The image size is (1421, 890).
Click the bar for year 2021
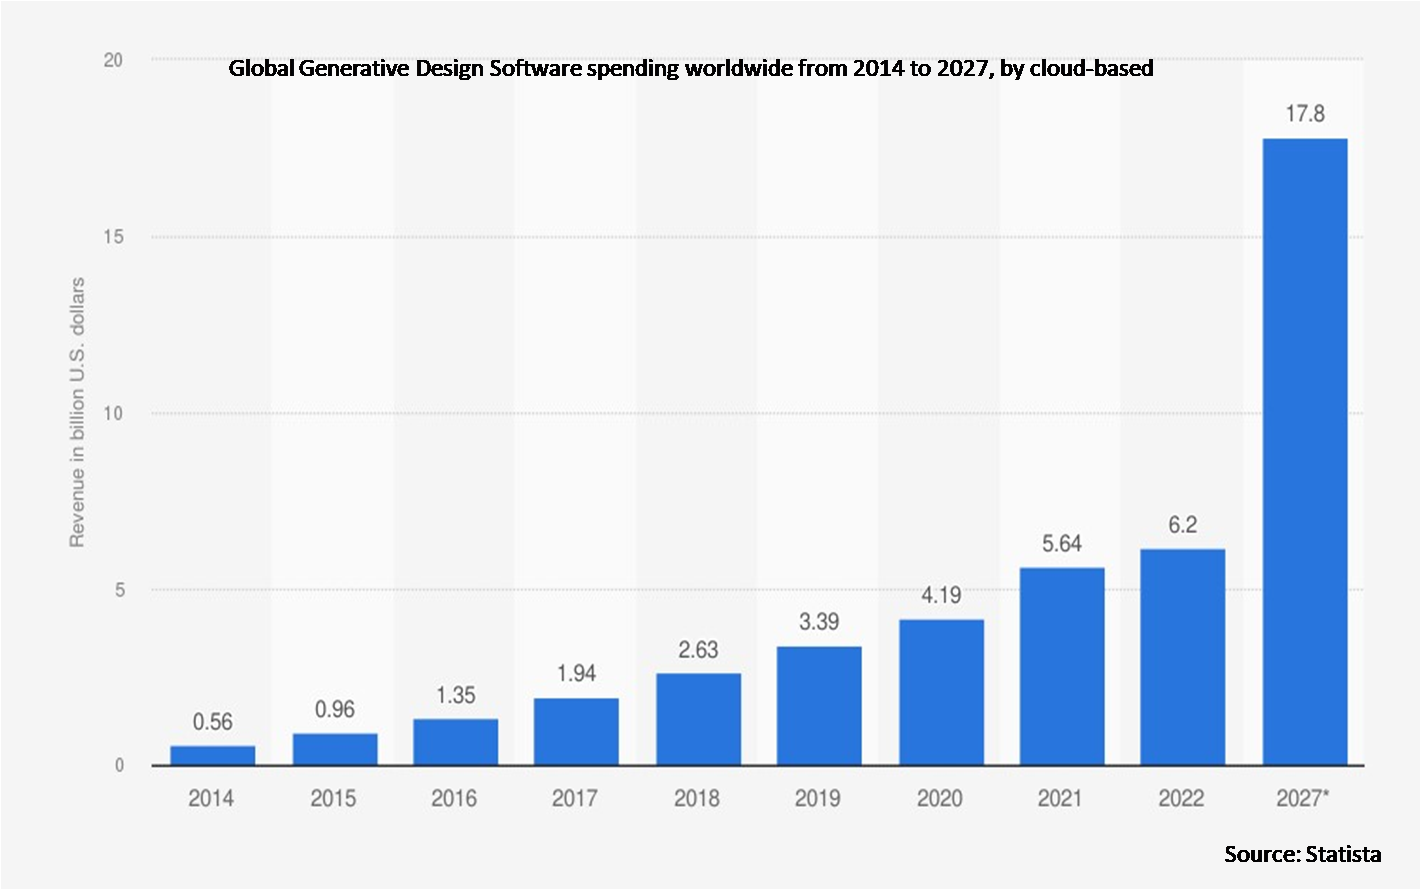coord(1061,667)
